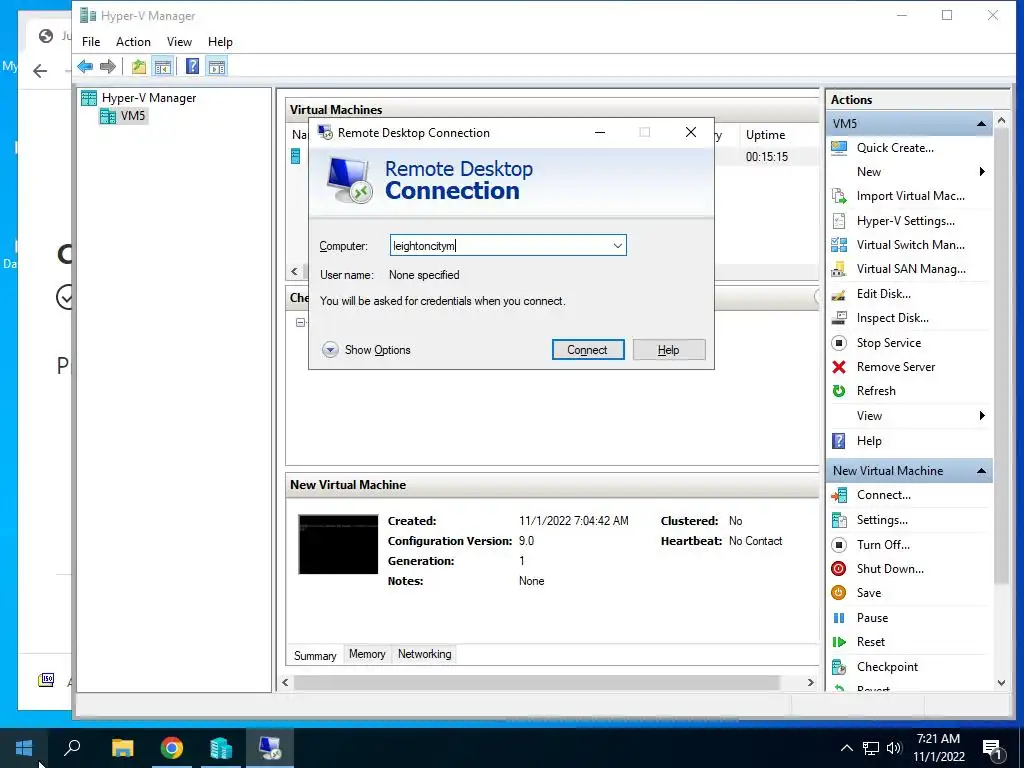
Task: Toggle Show/Hide Console Tree toolbar icon
Action: 163,67
